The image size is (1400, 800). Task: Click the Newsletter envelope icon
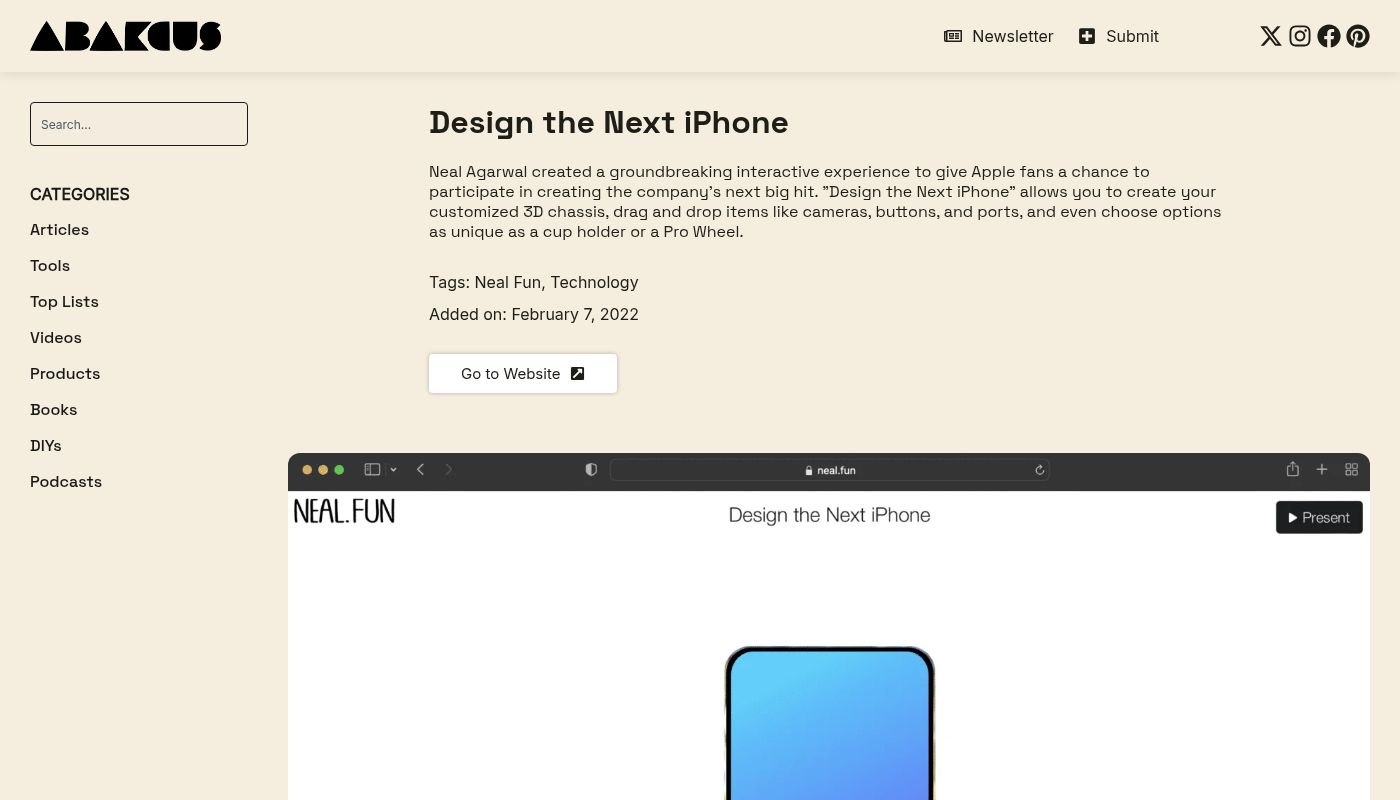pyautogui.click(x=953, y=36)
